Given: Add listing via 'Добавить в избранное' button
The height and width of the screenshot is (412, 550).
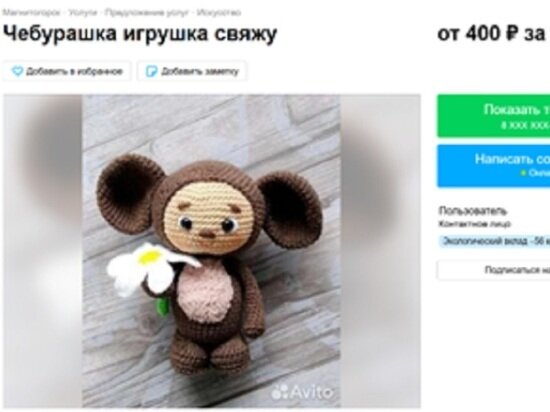Looking at the screenshot, I should point(67,71).
